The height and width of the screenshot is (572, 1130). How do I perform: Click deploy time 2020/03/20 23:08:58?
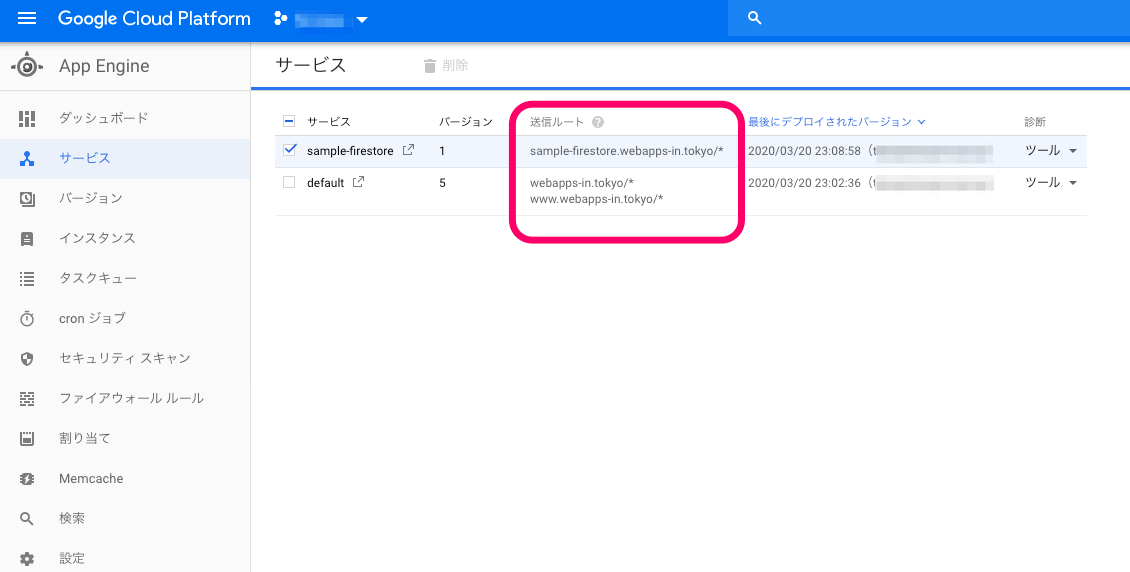pyautogui.click(x=804, y=151)
